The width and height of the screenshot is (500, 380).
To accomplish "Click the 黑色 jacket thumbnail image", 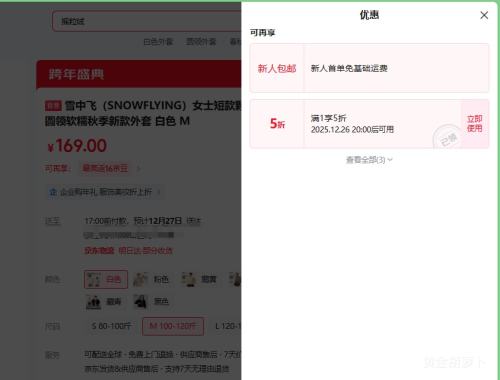I will click(x=141, y=302).
